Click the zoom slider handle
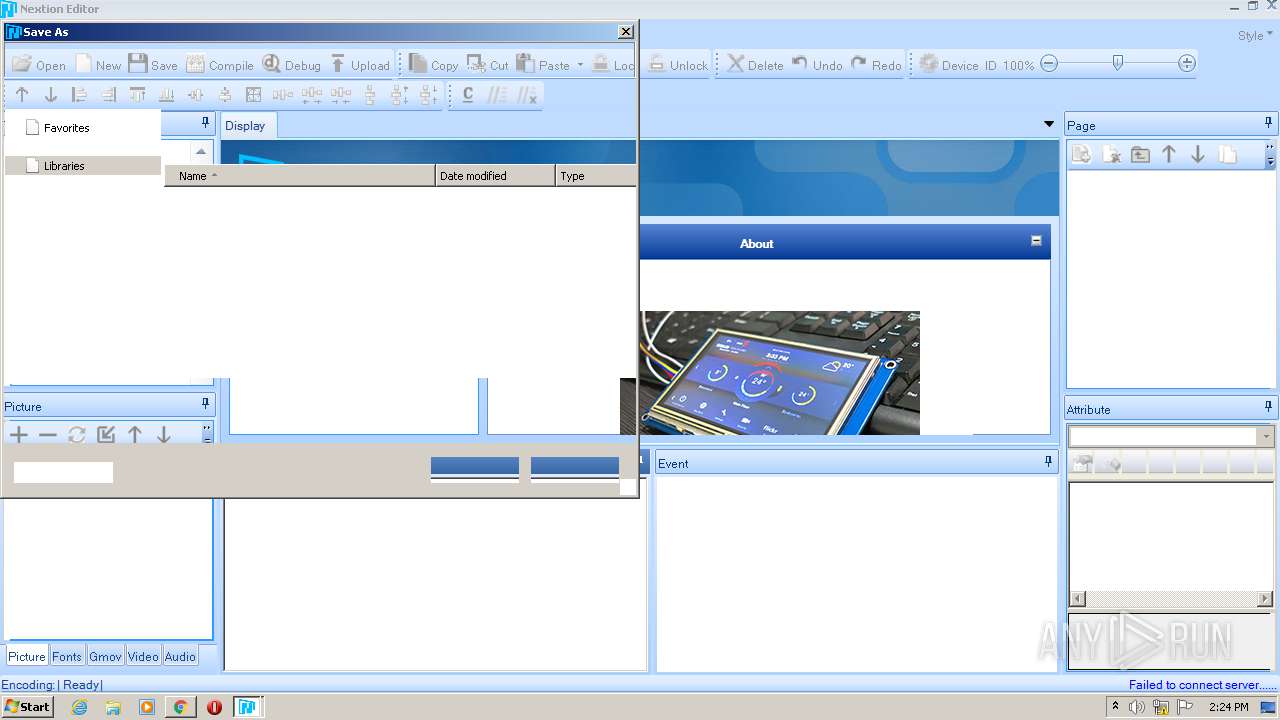This screenshot has height=720, width=1280. coord(1118,63)
